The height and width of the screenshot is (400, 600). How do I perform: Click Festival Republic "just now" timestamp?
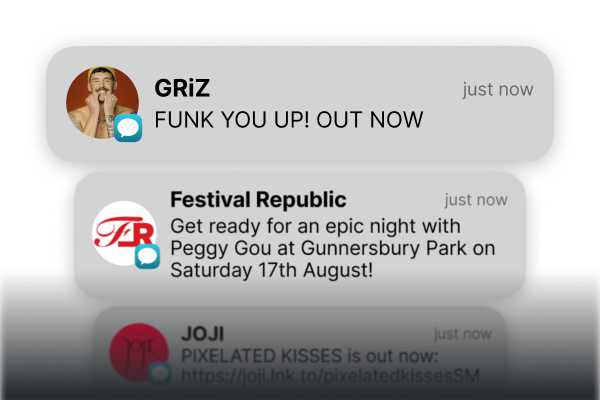[476, 200]
